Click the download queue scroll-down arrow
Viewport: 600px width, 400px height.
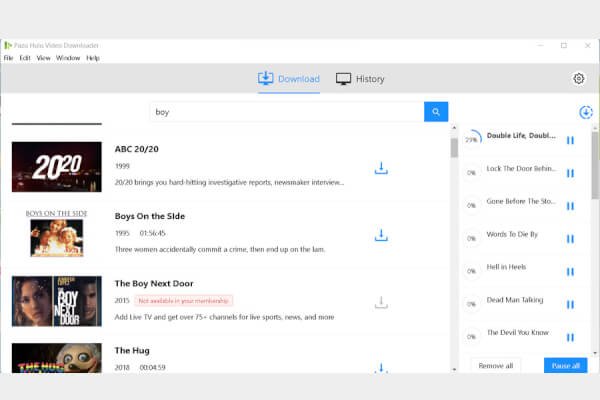595,353
